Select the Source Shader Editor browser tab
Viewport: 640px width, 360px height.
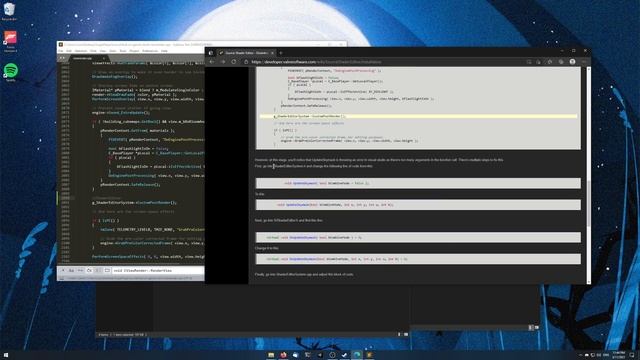click(246, 53)
